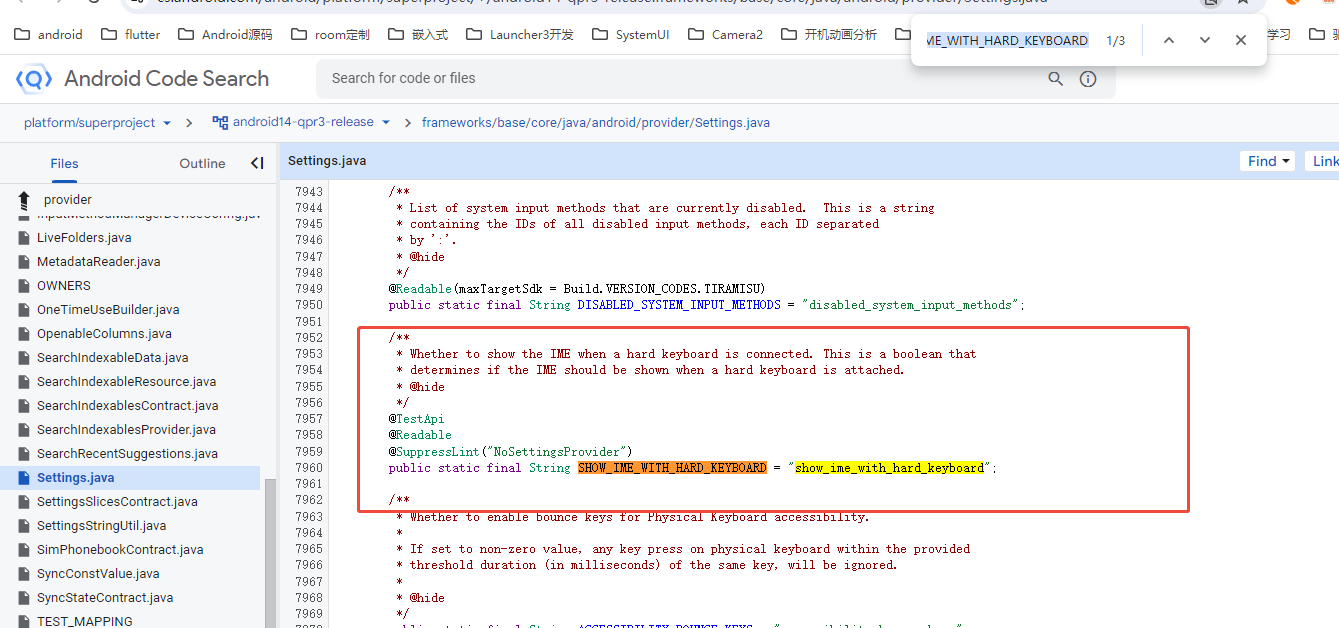Click line number 7949

click(309, 289)
